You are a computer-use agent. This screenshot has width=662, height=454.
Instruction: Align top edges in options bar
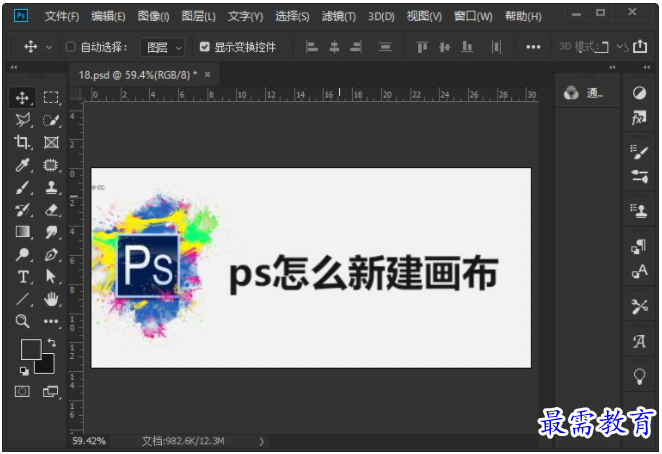(x=422, y=46)
